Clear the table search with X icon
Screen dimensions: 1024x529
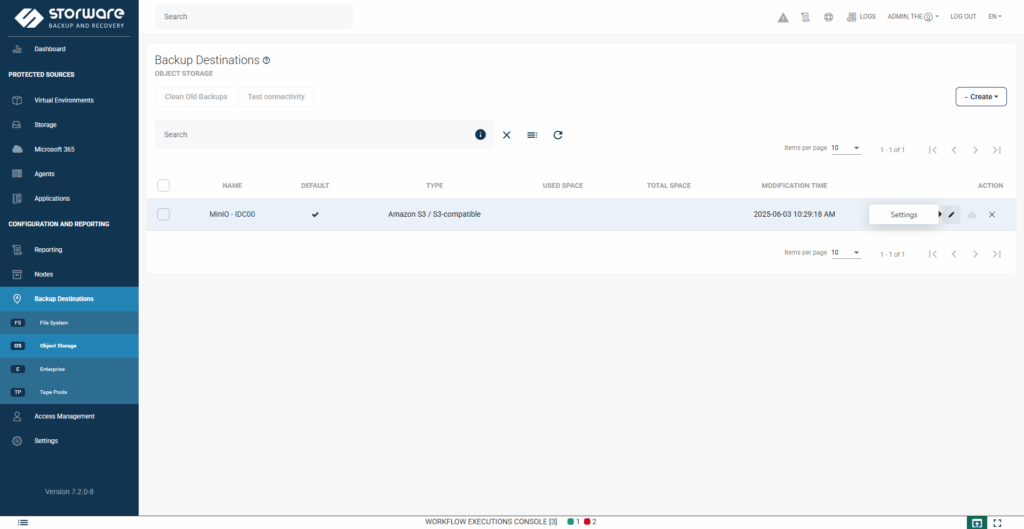pyautogui.click(x=506, y=135)
